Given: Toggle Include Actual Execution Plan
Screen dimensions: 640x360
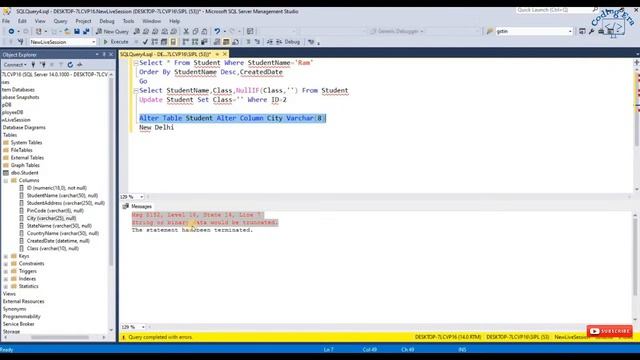Looking at the screenshot, I should coord(186,42).
